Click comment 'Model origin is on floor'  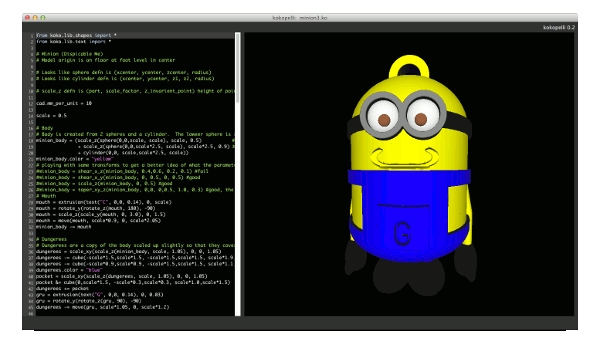[x=106, y=60]
